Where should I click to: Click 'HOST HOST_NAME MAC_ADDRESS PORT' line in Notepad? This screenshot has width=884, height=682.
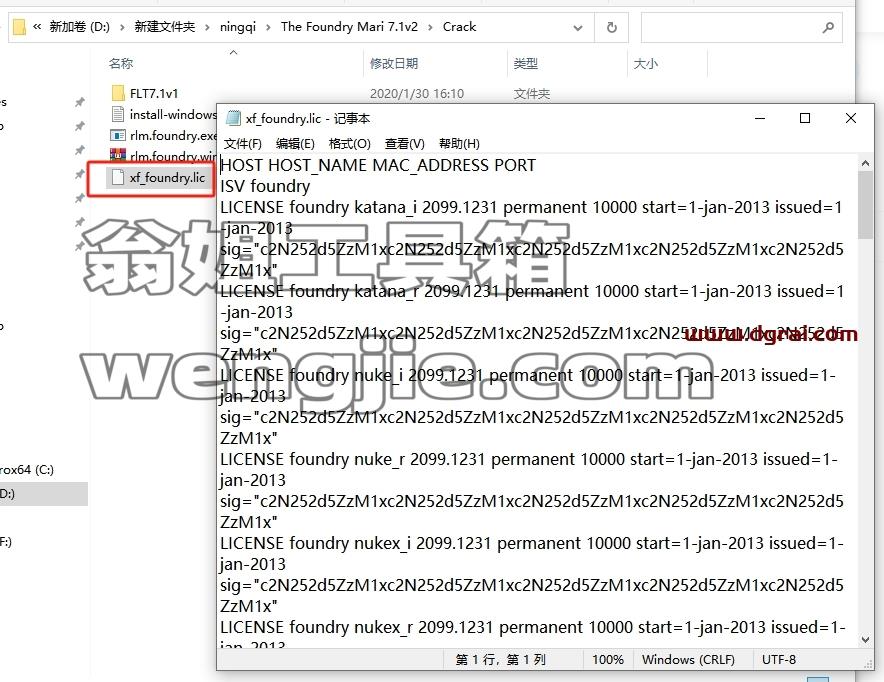(x=378, y=166)
